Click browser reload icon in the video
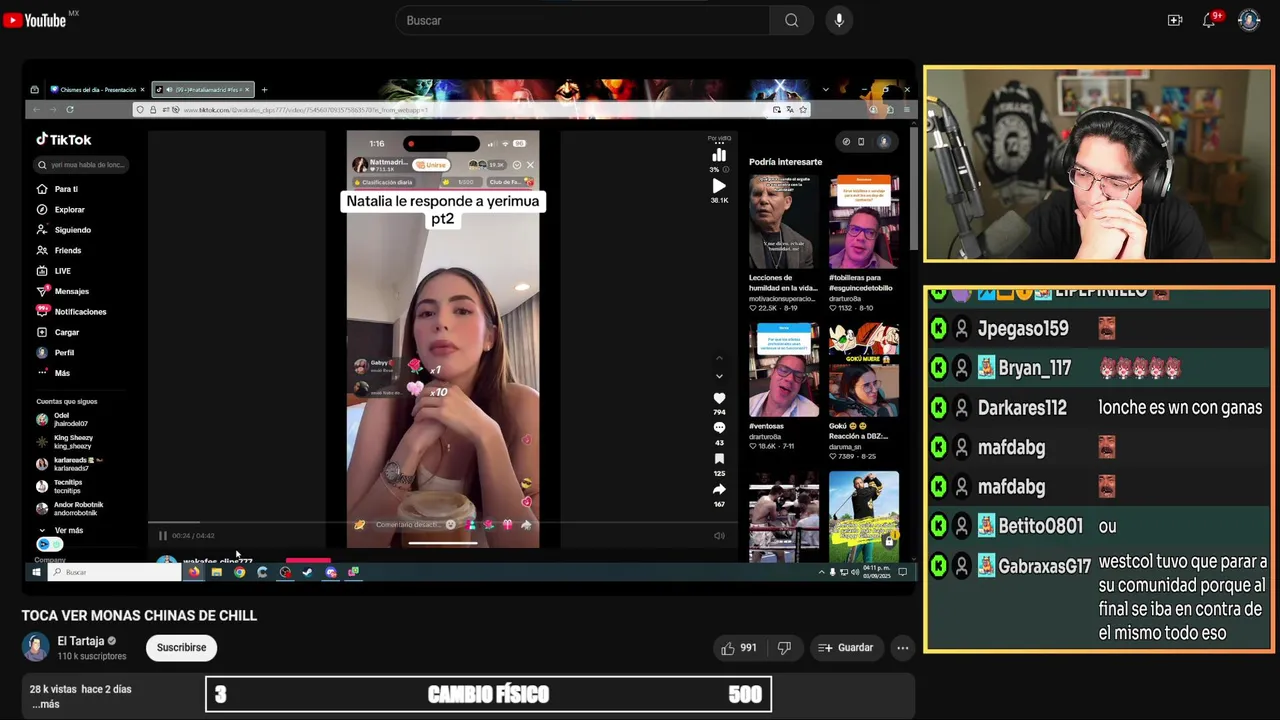Viewport: 1280px width, 720px height. point(69,109)
